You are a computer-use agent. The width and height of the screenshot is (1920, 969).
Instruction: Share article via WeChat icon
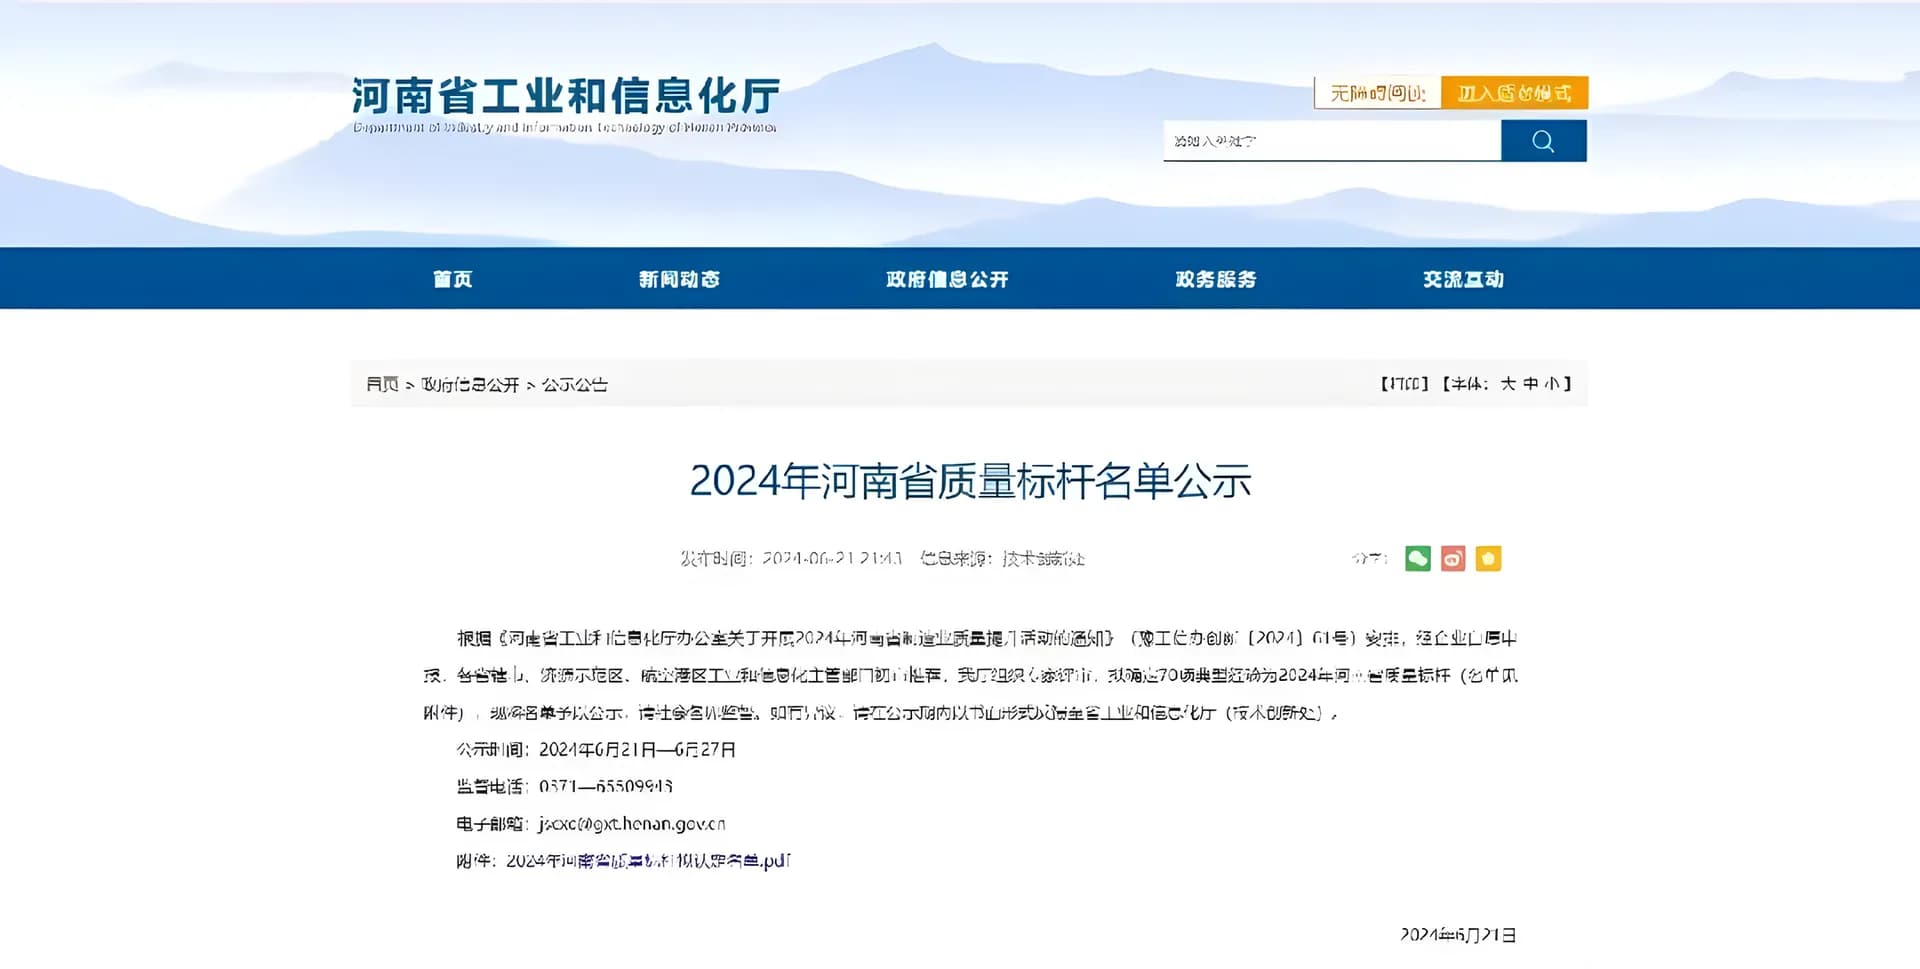[x=1418, y=558]
